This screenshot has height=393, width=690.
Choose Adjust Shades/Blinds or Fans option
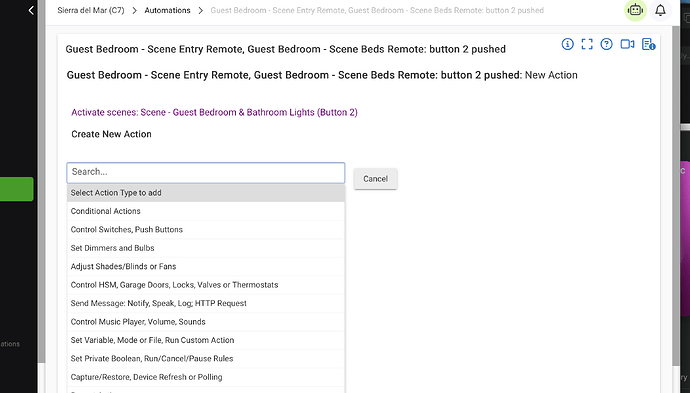pyautogui.click(x=206, y=267)
